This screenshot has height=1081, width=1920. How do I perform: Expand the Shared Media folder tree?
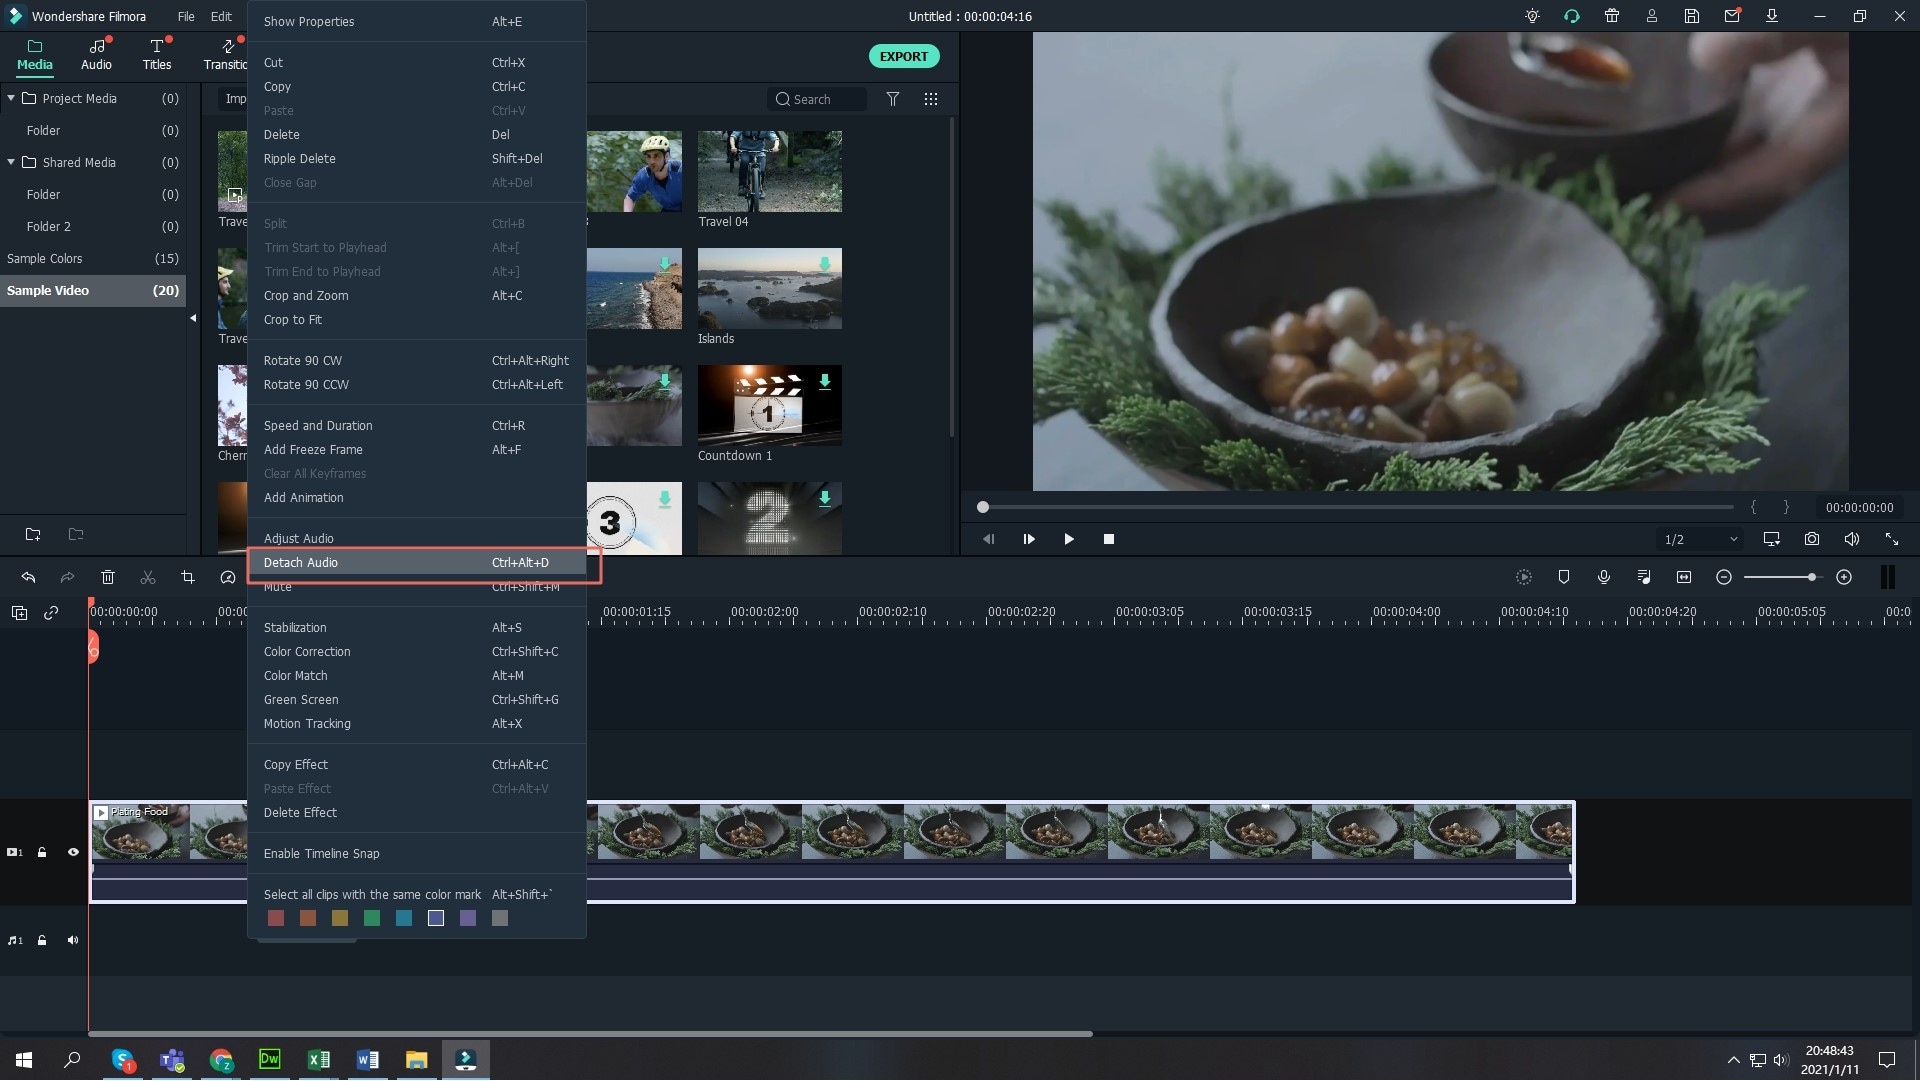pos(9,161)
